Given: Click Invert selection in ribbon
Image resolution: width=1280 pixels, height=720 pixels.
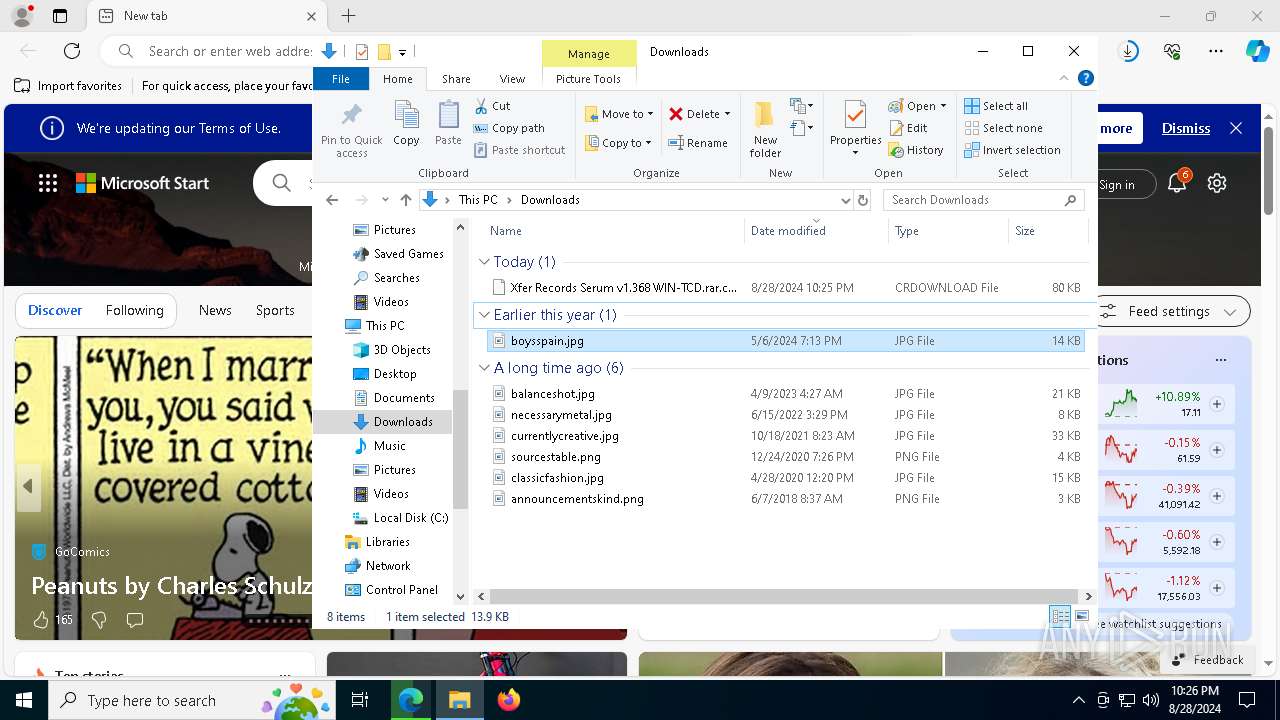Looking at the screenshot, I should coord(1012,150).
